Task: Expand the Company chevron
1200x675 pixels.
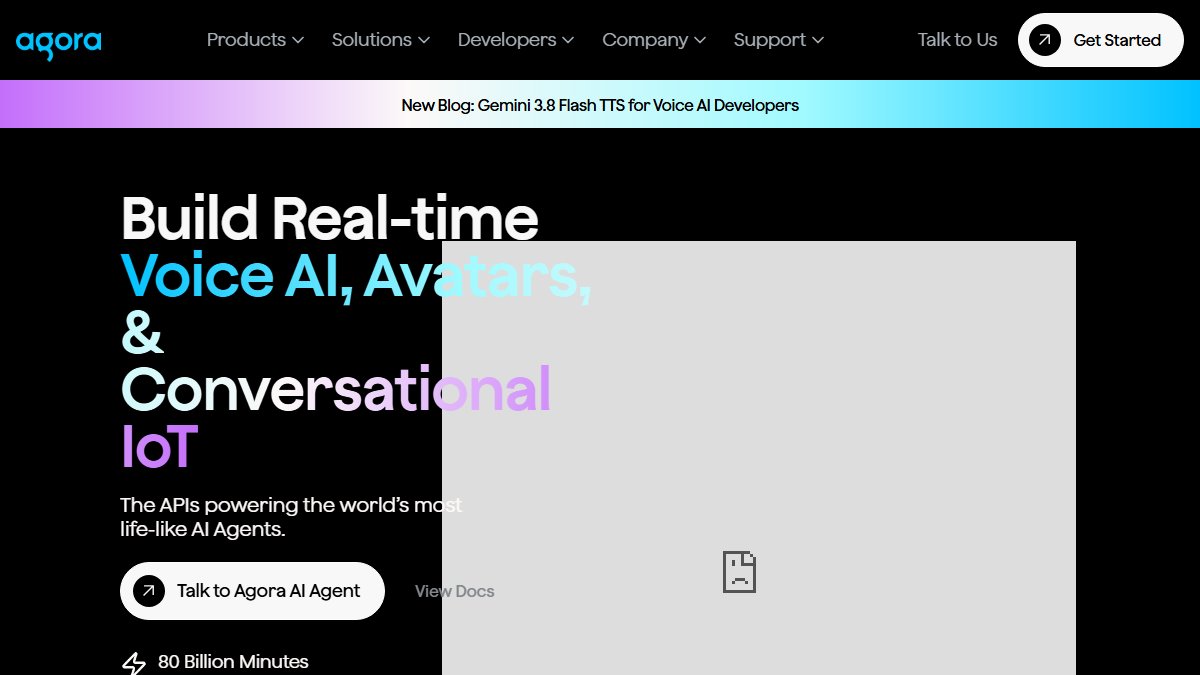Action: click(x=700, y=40)
